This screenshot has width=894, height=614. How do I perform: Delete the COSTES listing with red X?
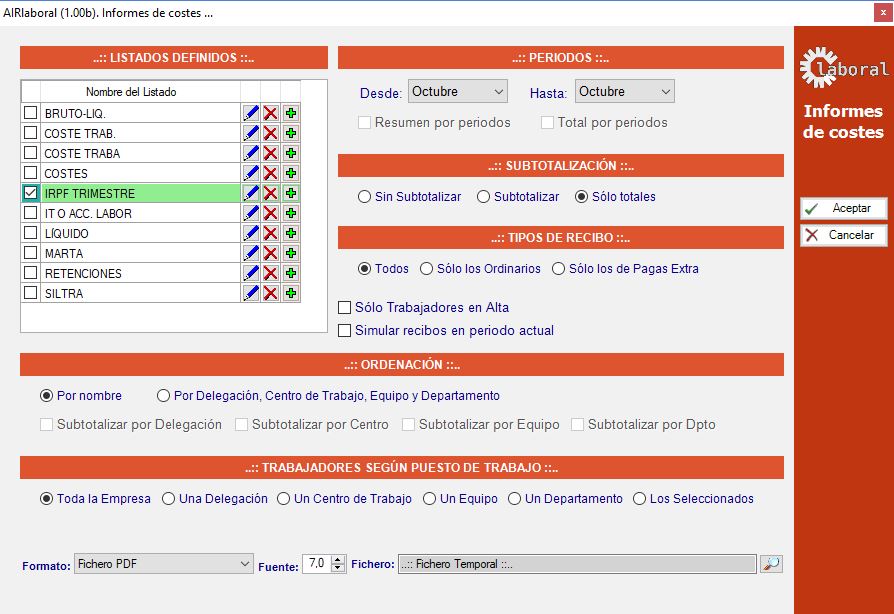pyautogui.click(x=270, y=174)
